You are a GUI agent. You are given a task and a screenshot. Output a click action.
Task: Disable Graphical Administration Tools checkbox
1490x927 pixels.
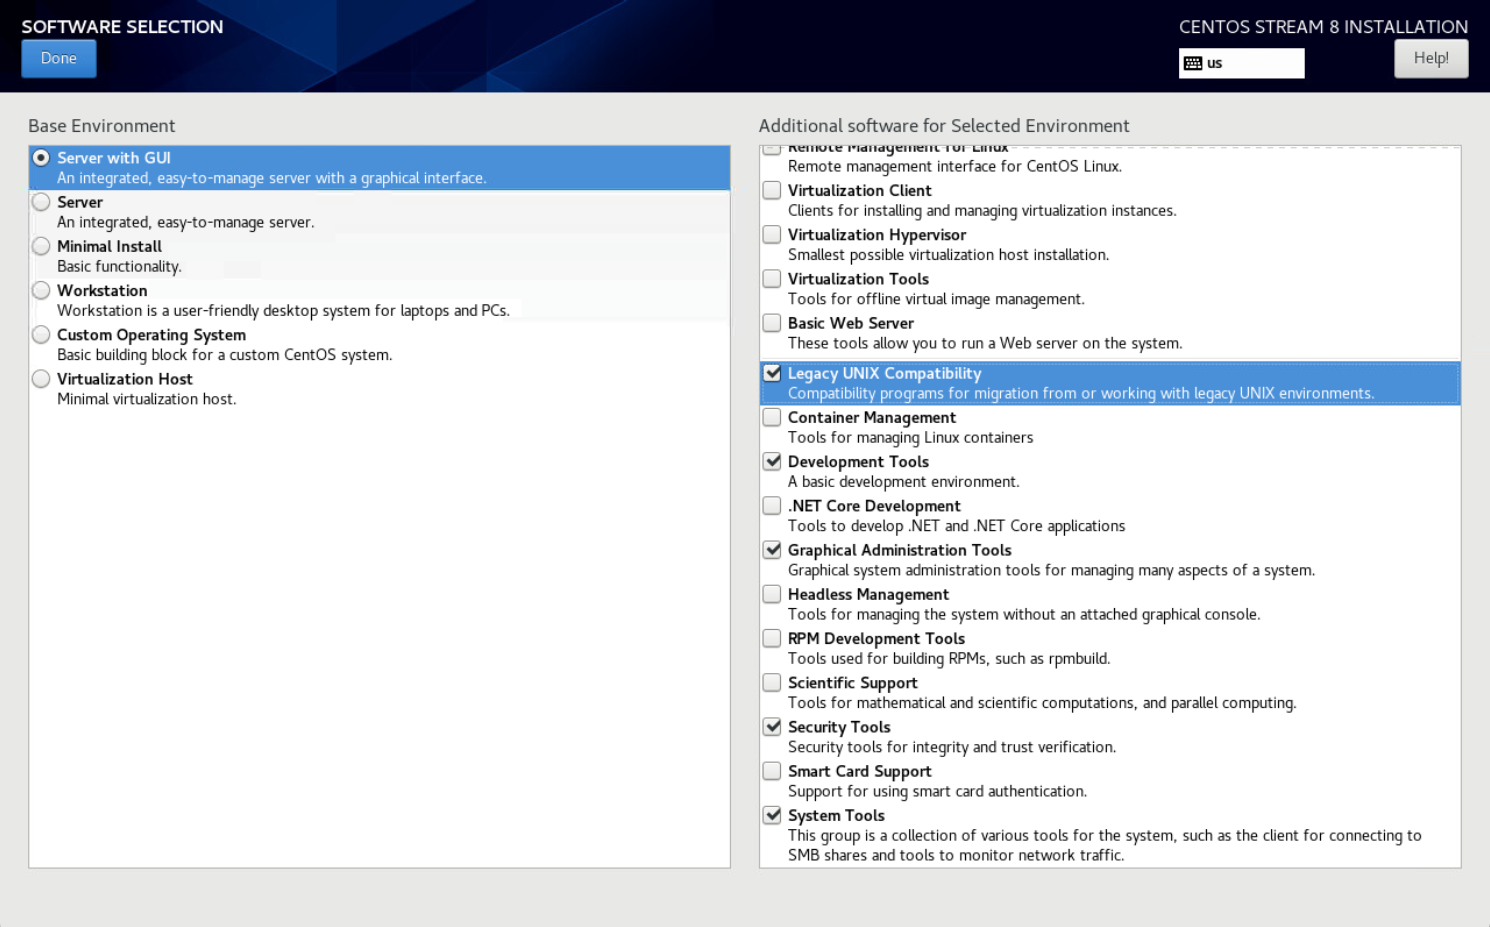point(772,549)
